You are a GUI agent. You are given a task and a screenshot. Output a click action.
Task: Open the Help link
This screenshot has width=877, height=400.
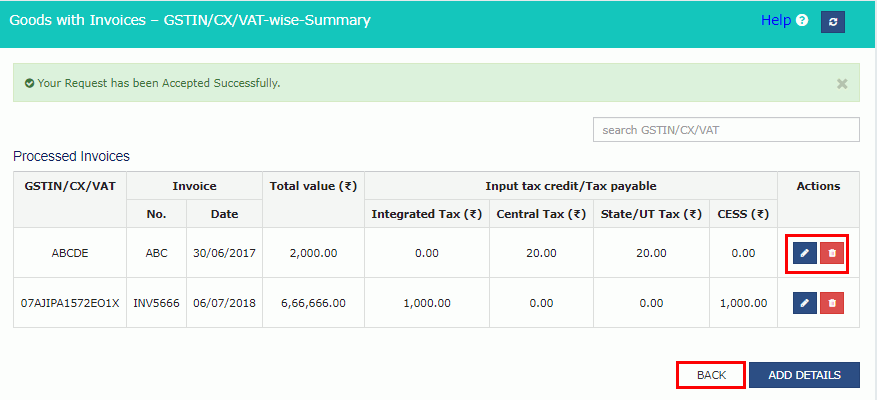775,21
